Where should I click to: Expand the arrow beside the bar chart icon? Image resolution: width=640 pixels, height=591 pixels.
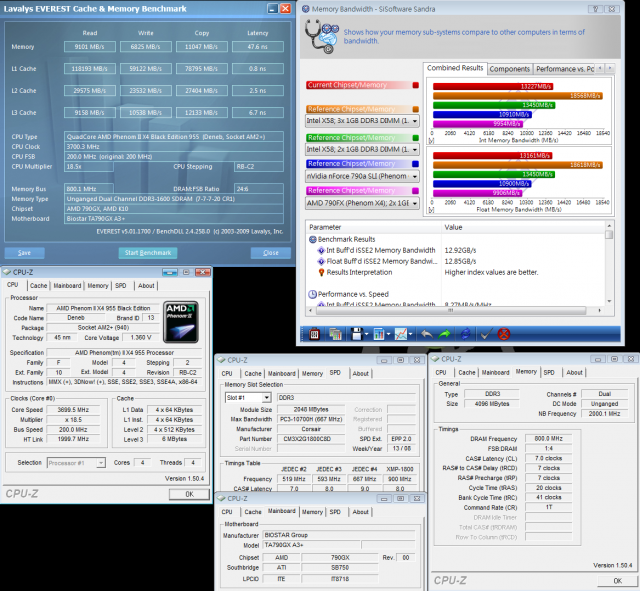coord(388,334)
